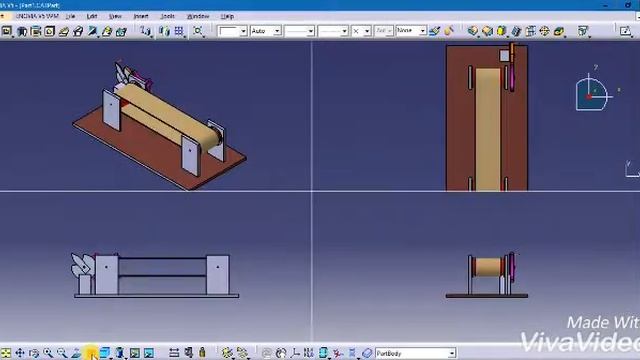Click the blue cylinder icon in bottom toolbar
The height and width of the screenshot is (360, 640).
point(323,353)
